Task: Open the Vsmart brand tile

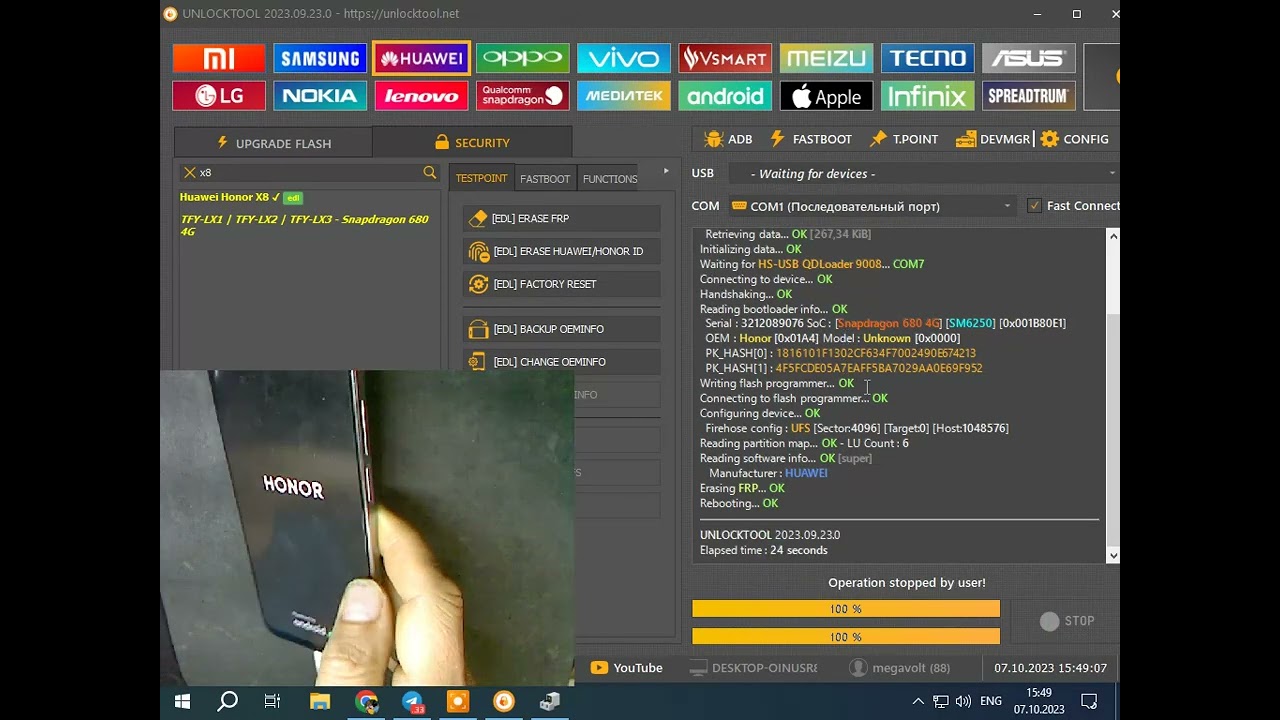Action: (x=725, y=58)
